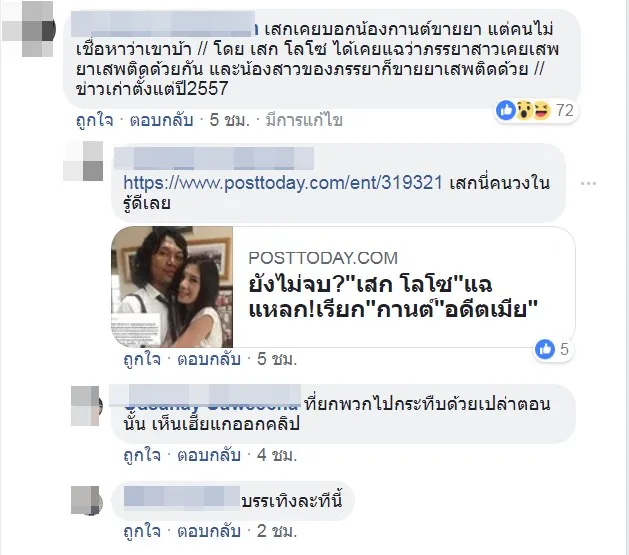
Task: Click ถูกใจ under the 4 ชม. reply
Action: (x=142, y=455)
